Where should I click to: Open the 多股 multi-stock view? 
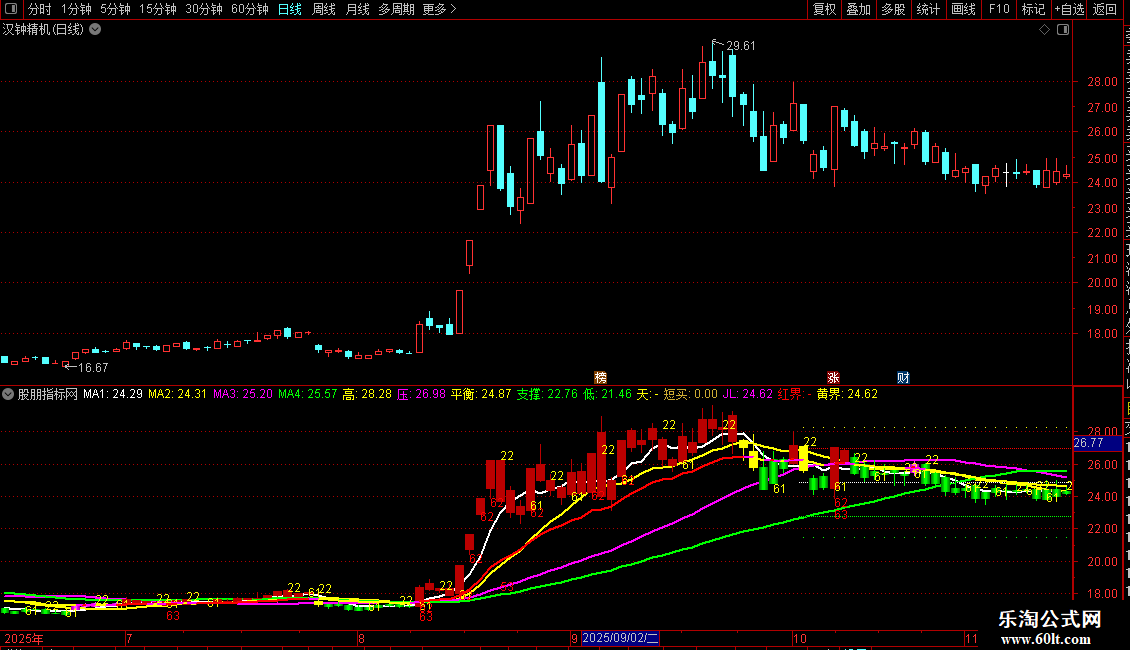tap(894, 9)
